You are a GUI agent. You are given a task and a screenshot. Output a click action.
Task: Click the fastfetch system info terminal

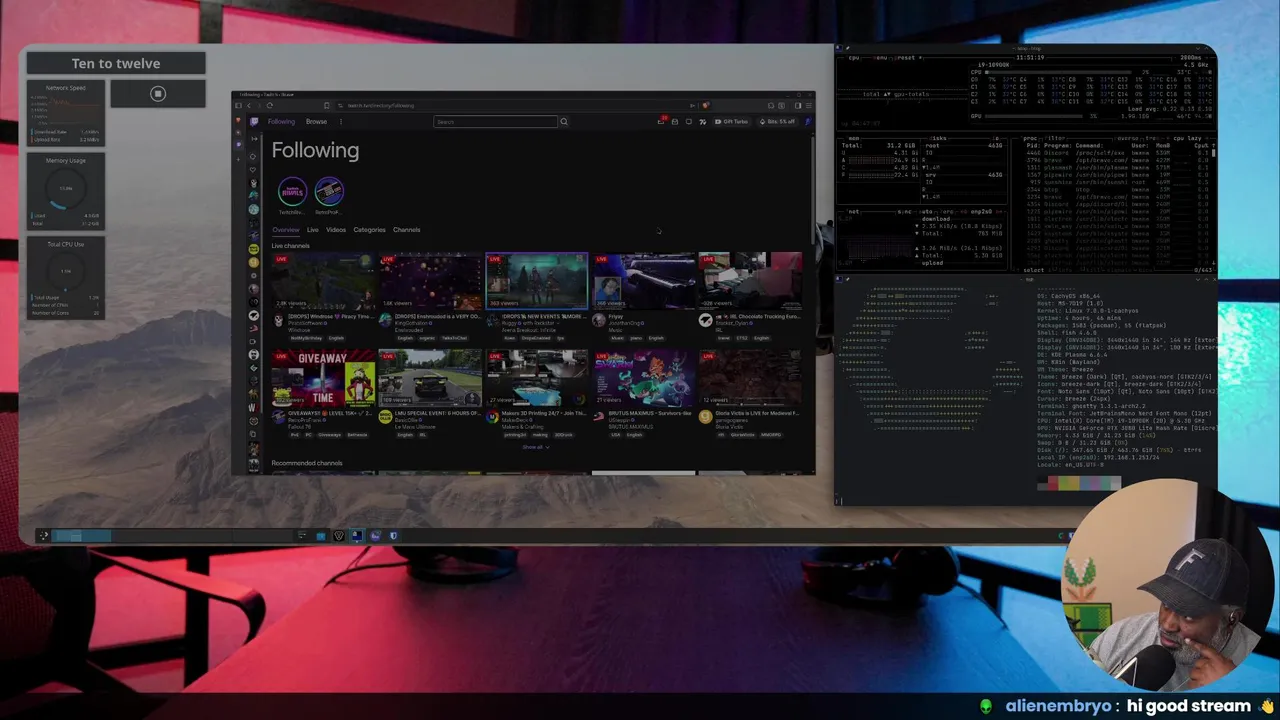[1026, 390]
